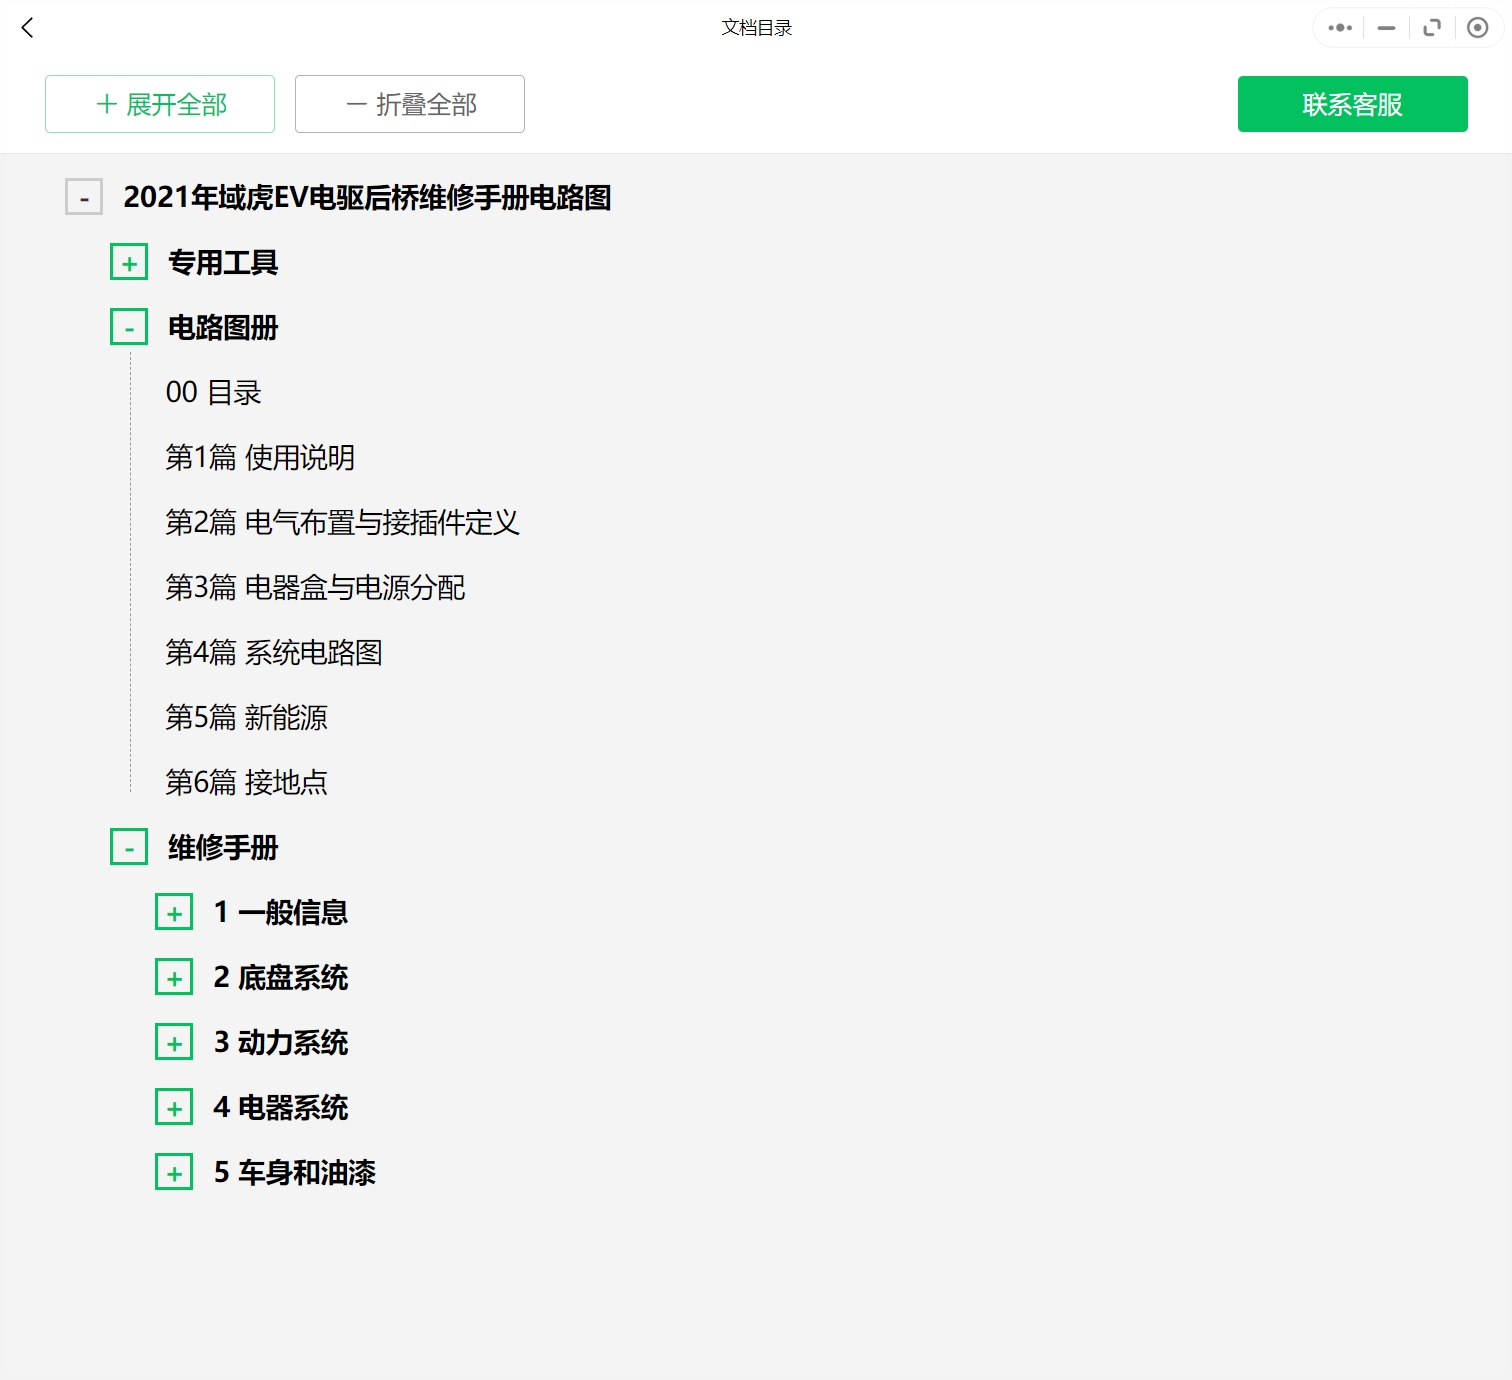1512x1380 pixels.
Task: Collapse the 电路图册 section
Action: point(129,328)
